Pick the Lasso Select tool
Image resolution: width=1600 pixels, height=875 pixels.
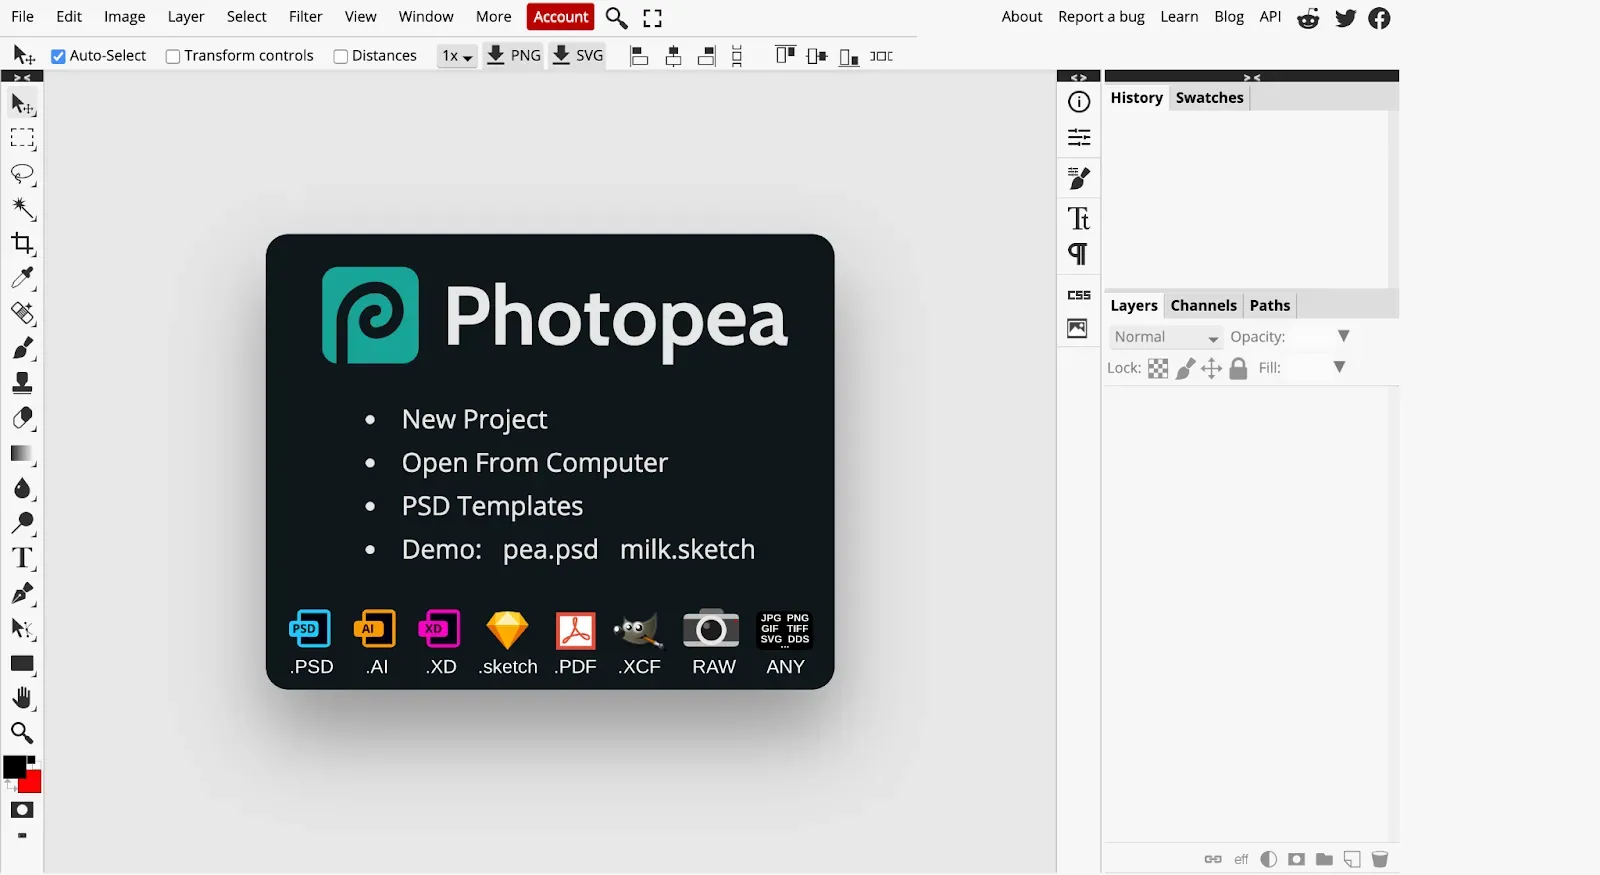click(22, 174)
